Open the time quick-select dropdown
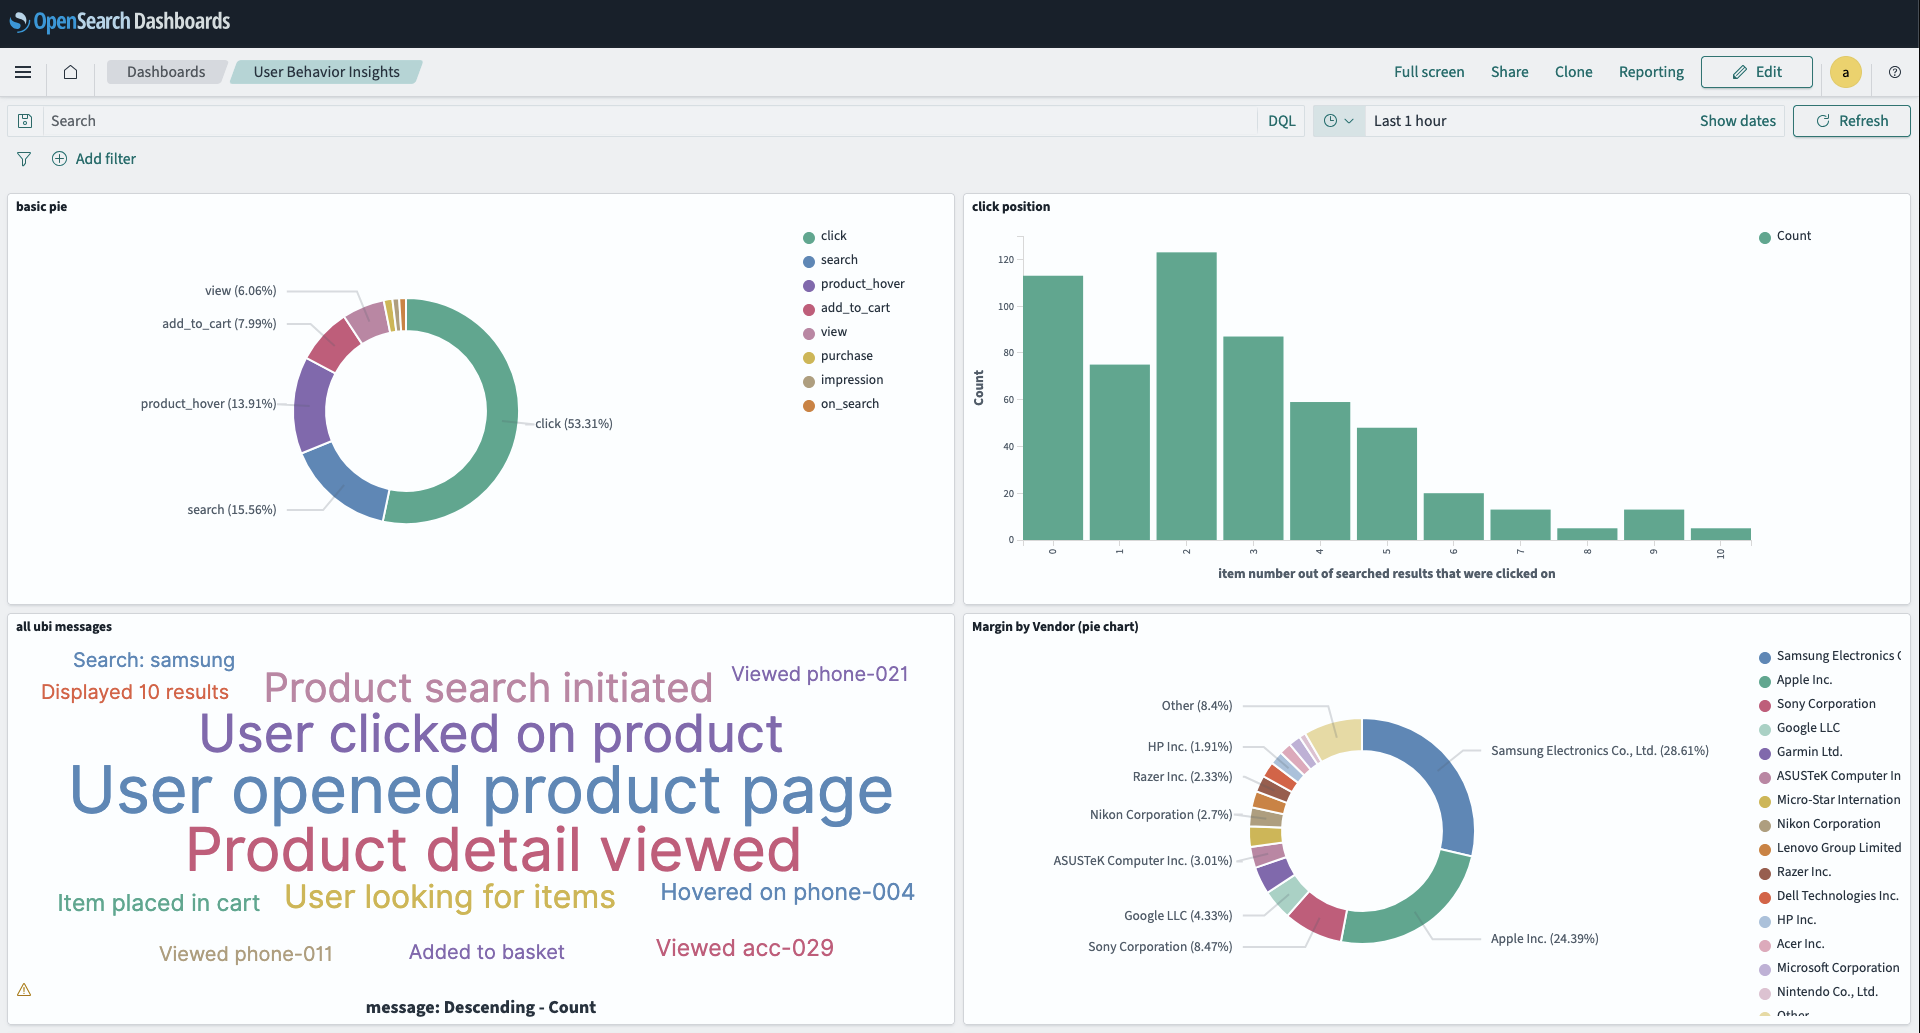The height and width of the screenshot is (1033, 1920). coord(1338,121)
